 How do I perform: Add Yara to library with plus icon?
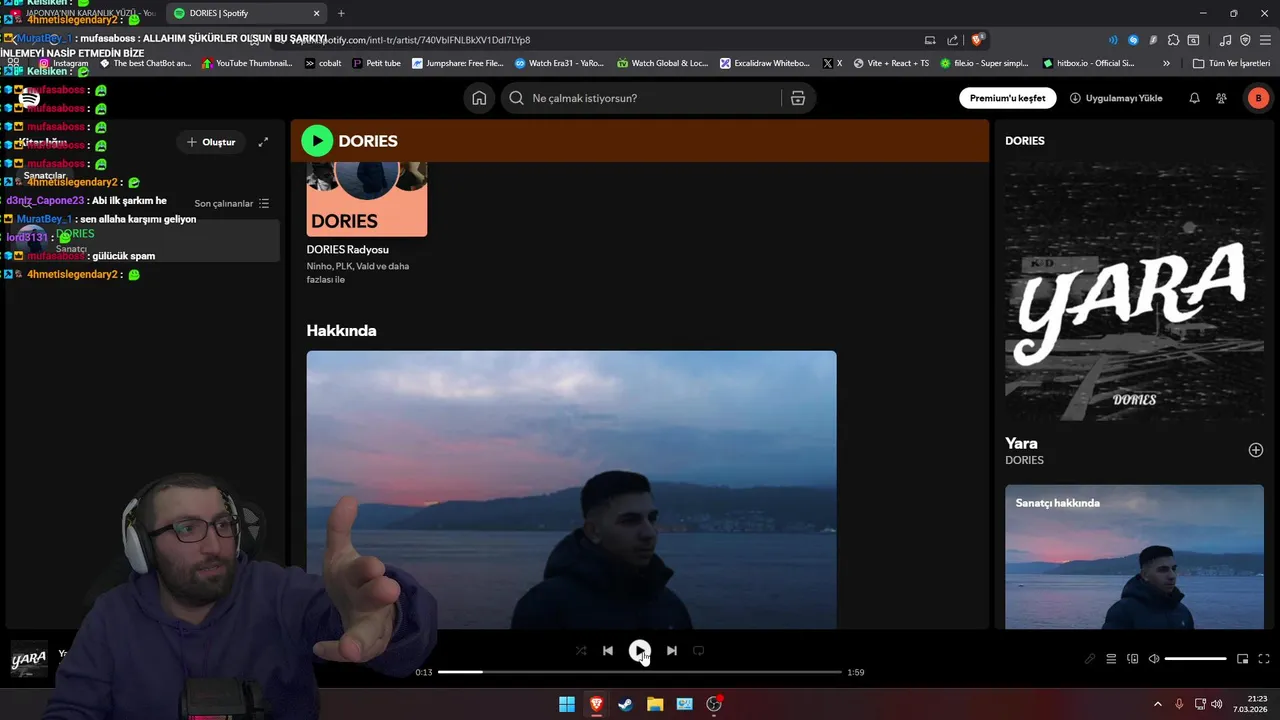1256,450
